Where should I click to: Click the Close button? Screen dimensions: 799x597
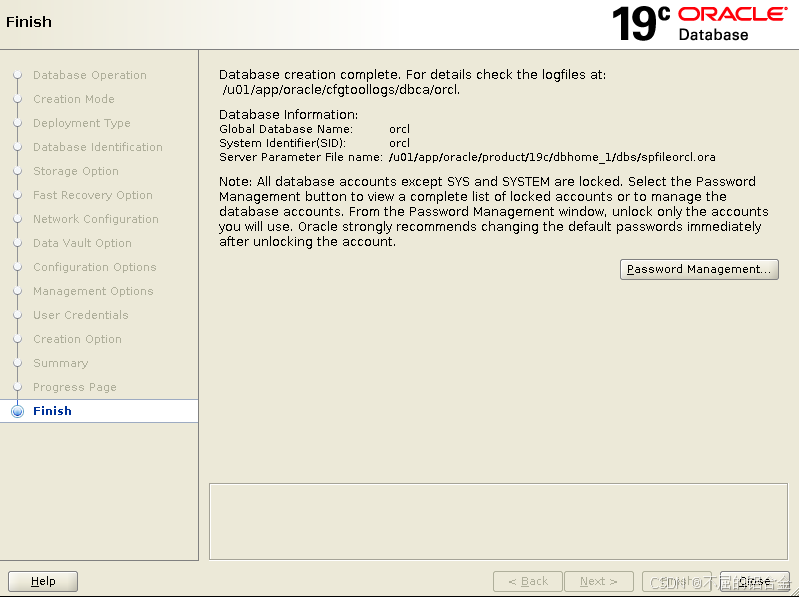click(754, 581)
